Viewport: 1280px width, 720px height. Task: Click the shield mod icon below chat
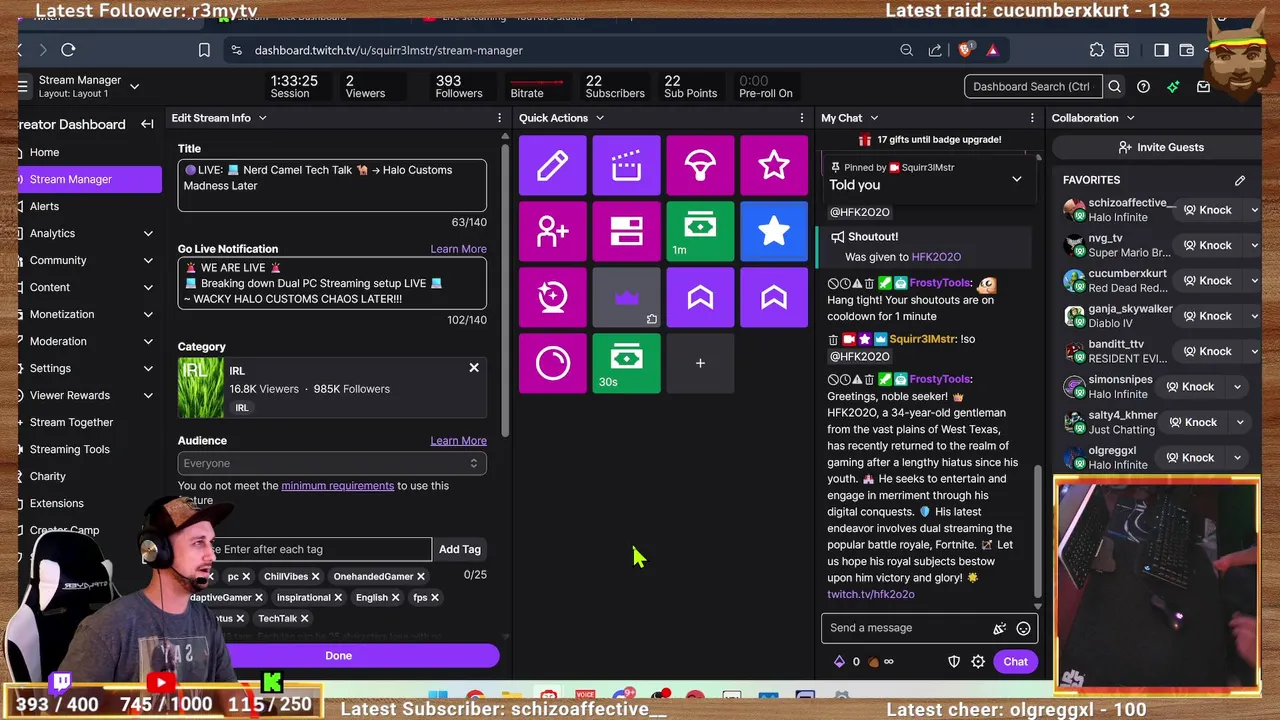(x=954, y=661)
